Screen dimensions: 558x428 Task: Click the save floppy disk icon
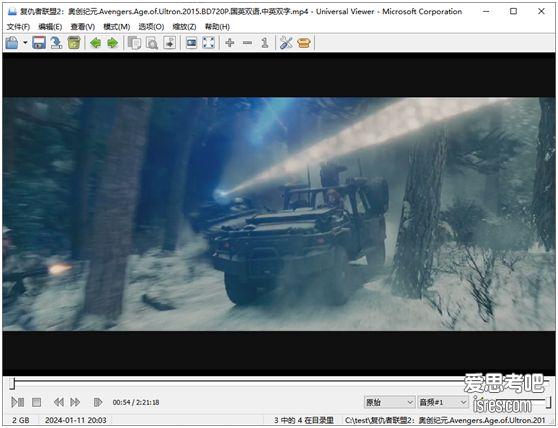click(x=39, y=43)
